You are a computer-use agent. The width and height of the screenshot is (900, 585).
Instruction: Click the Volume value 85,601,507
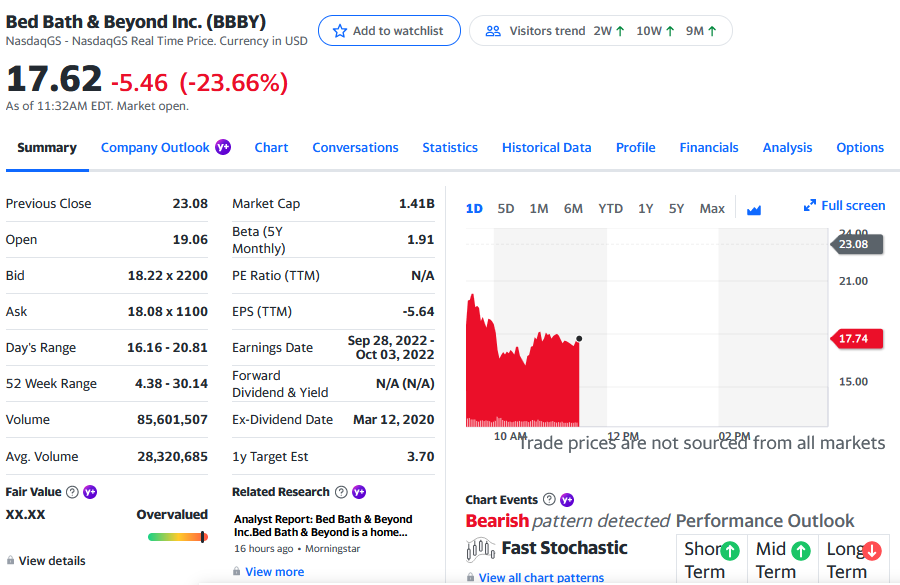pos(172,420)
